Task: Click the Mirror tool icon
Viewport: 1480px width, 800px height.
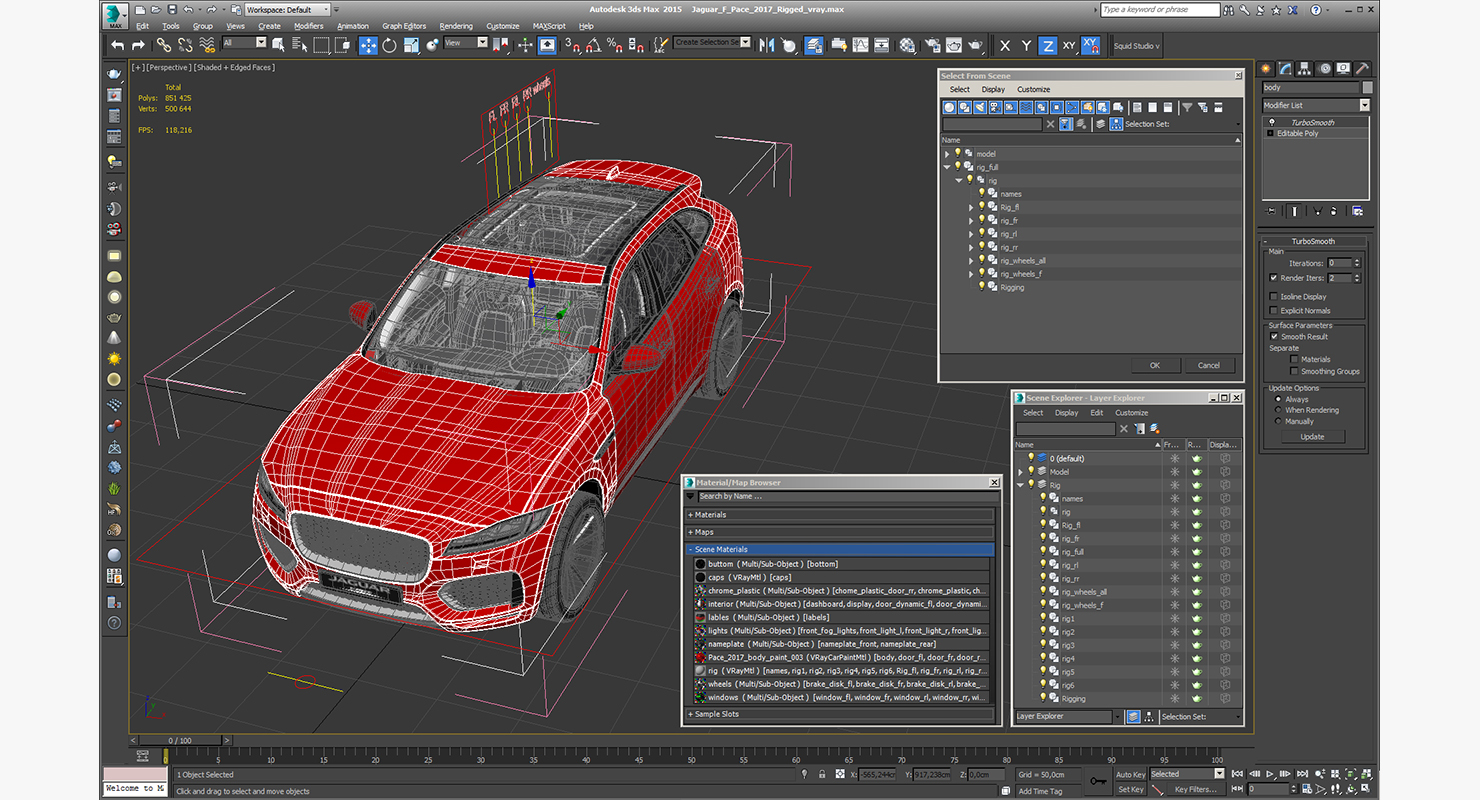Action: pyautogui.click(x=768, y=45)
